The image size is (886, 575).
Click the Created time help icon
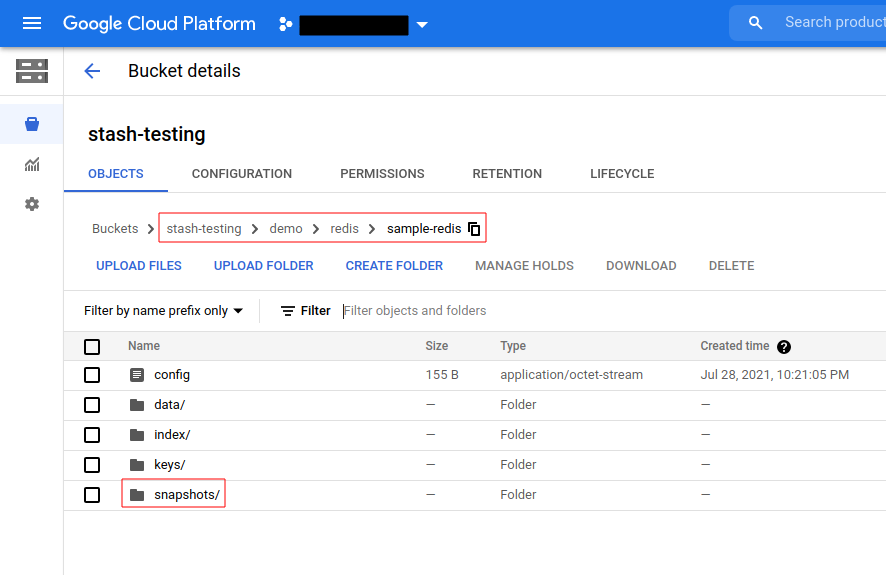pos(784,347)
